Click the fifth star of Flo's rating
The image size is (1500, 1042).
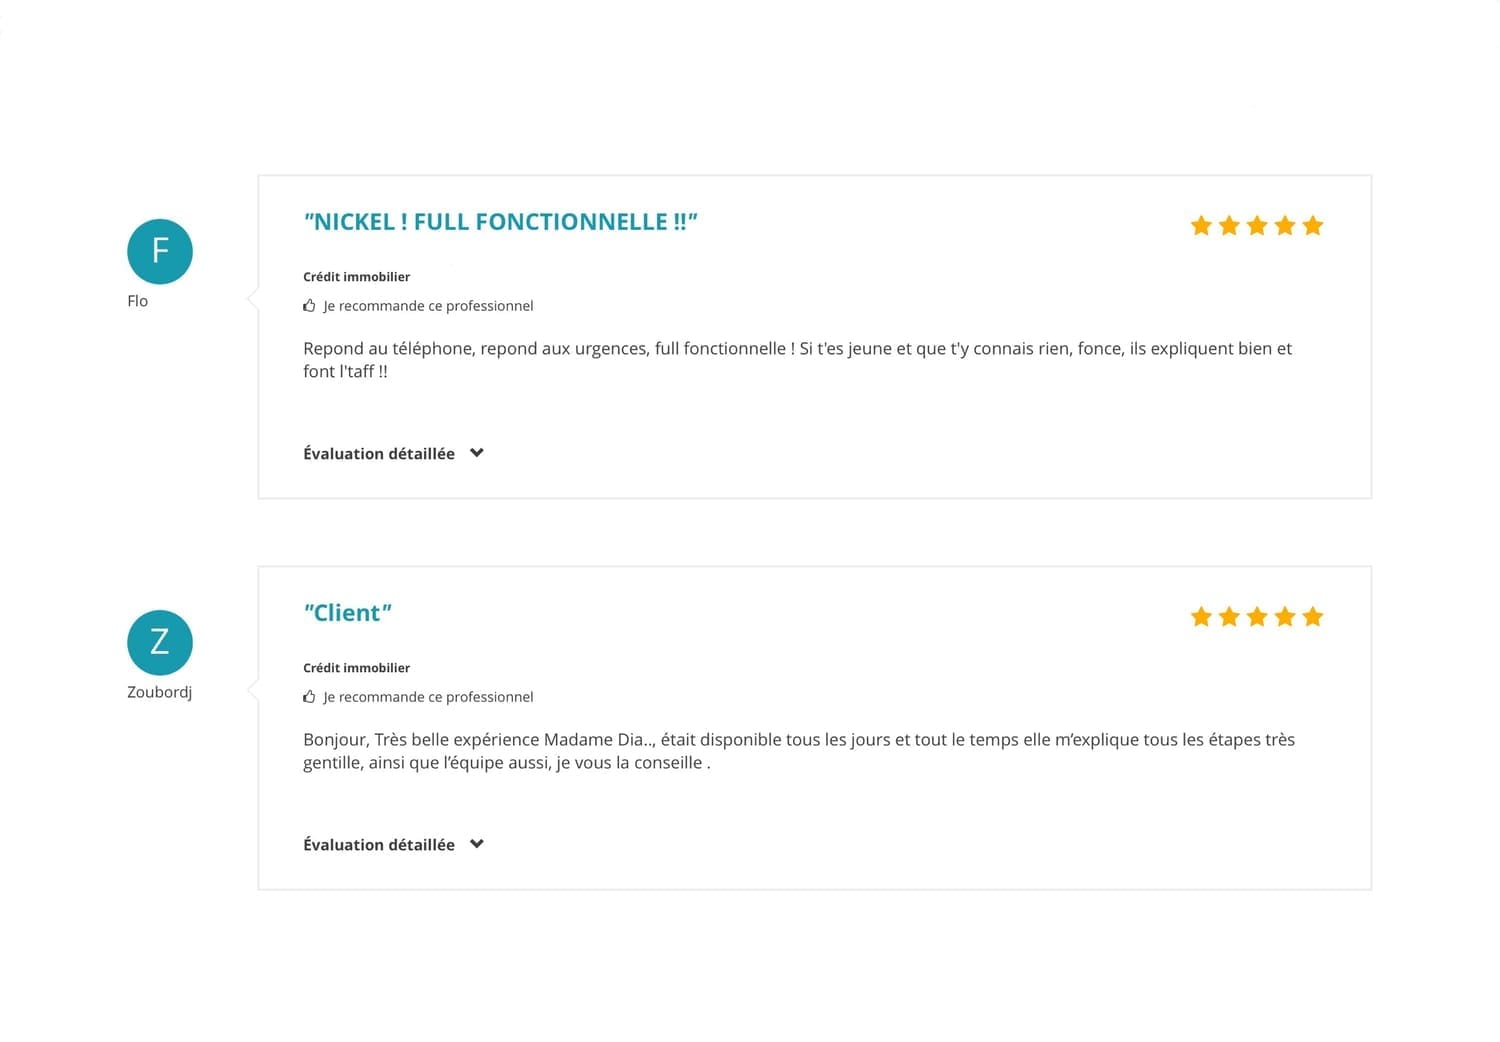click(1313, 226)
